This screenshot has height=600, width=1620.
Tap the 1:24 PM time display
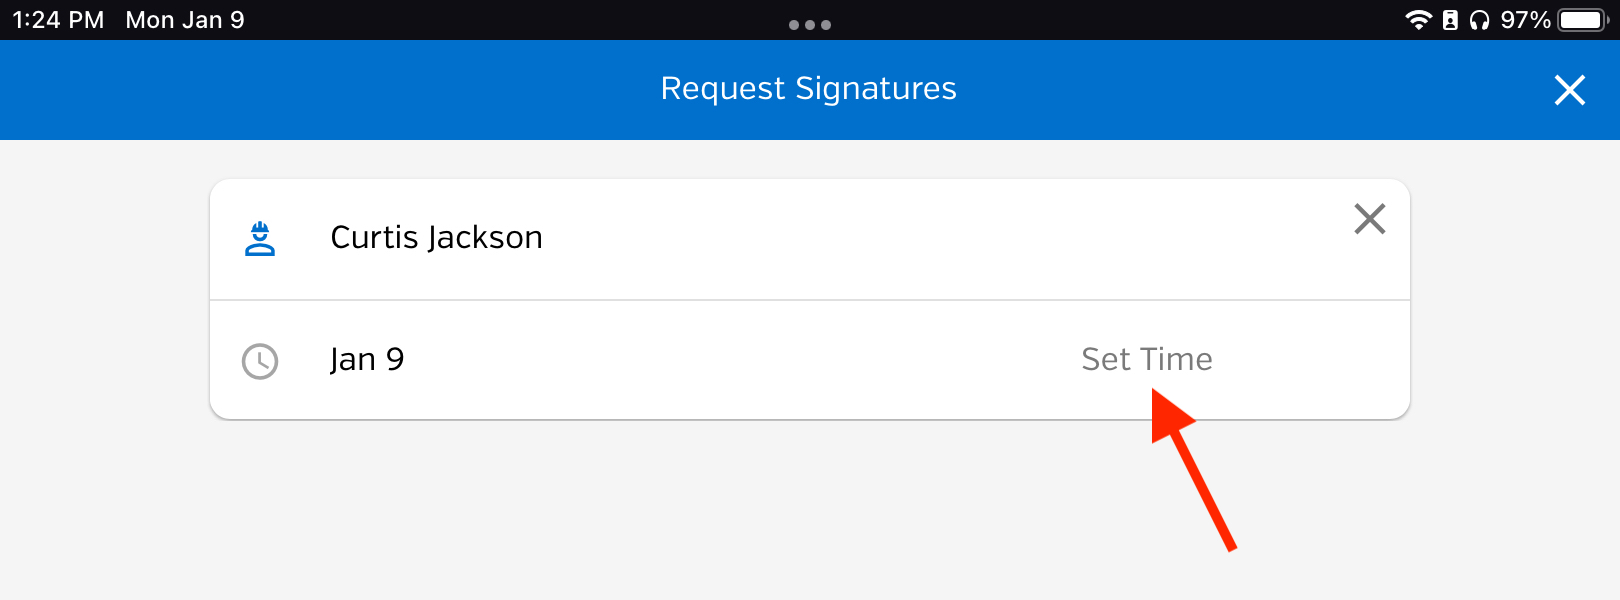pos(58,20)
